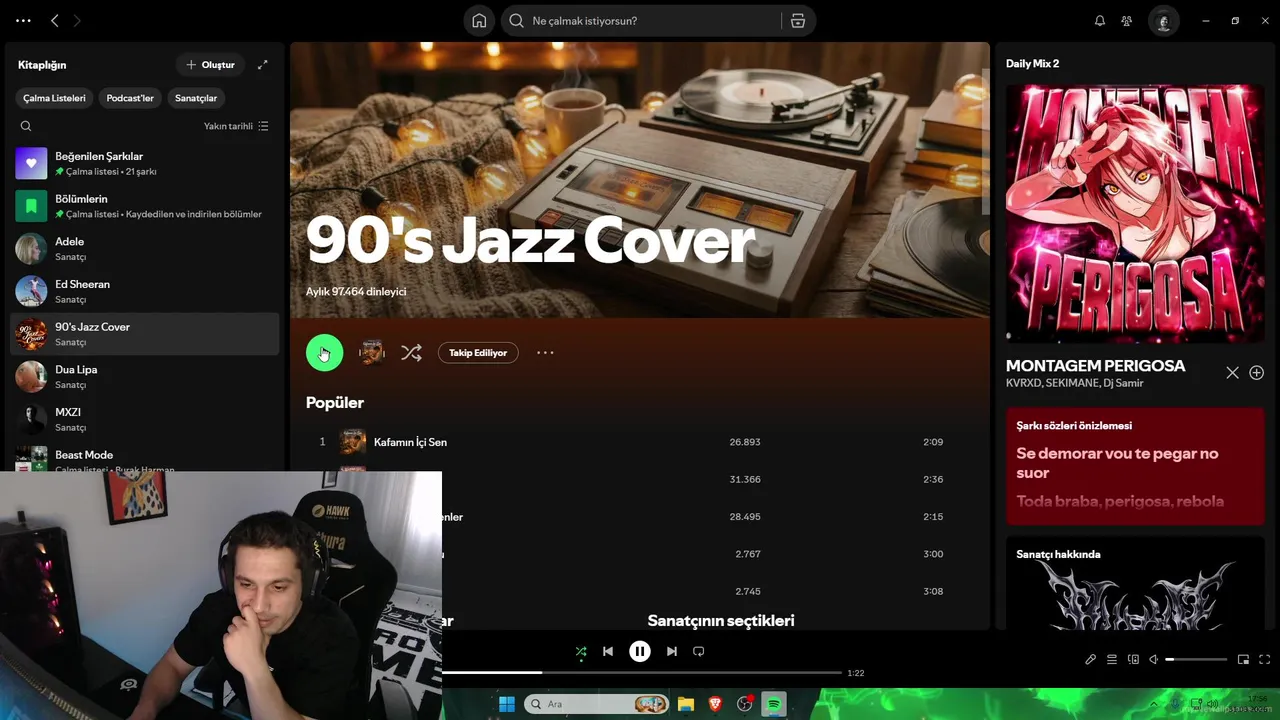
Task: Open Adele artist in library
Action: pyautogui.click(x=144, y=249)
